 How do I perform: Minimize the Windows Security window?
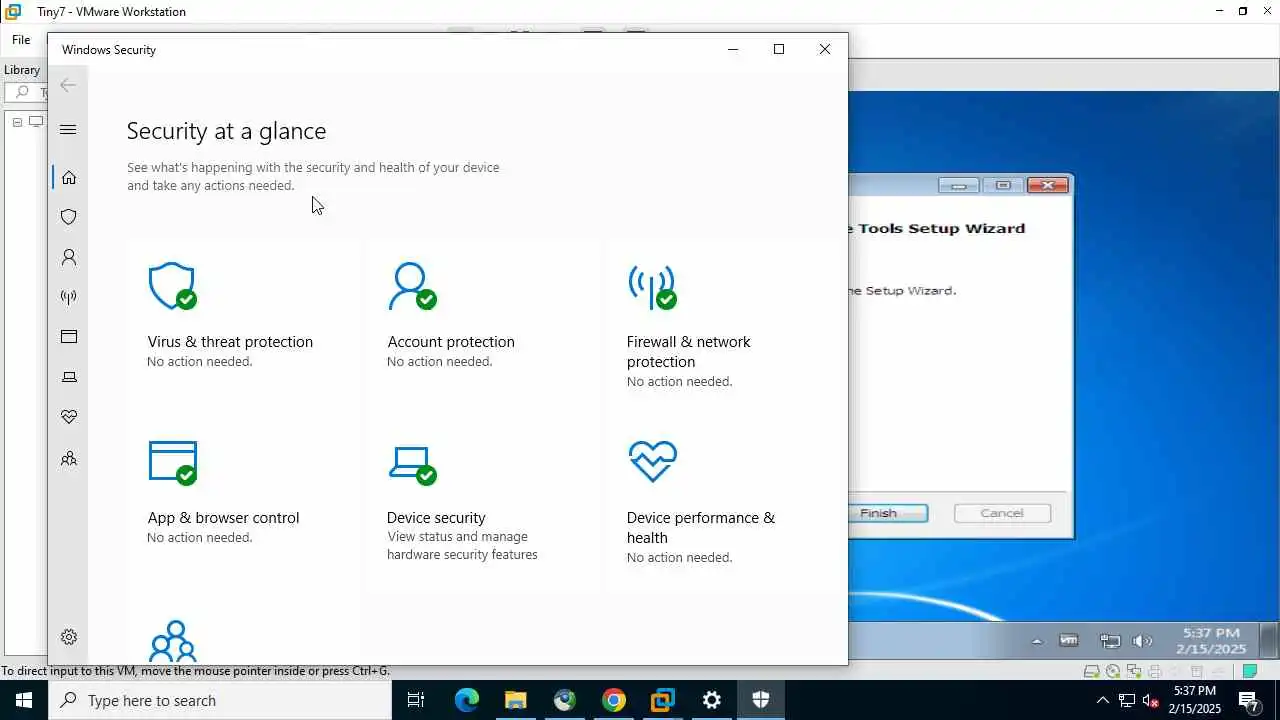[x=733, y=49]
